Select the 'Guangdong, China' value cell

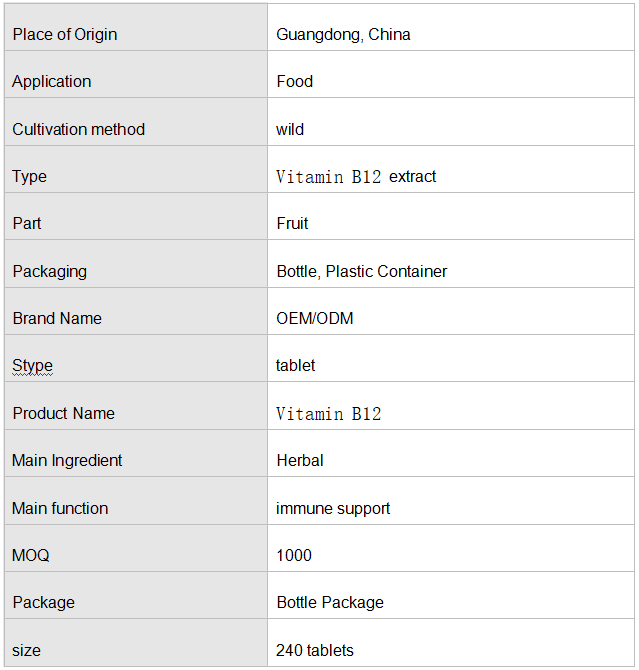pyautogui.click(x=451, y=27)
